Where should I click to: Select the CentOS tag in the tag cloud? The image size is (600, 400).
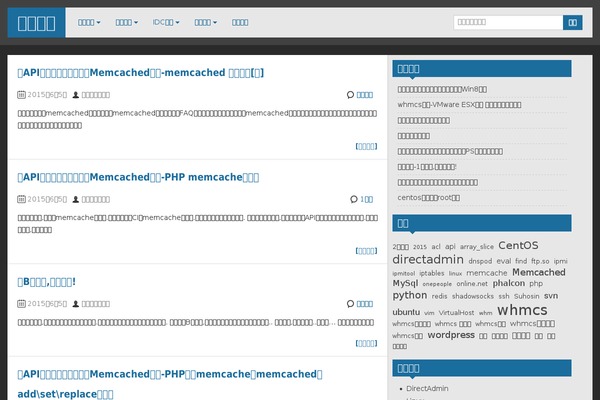(x=518, y=245)
